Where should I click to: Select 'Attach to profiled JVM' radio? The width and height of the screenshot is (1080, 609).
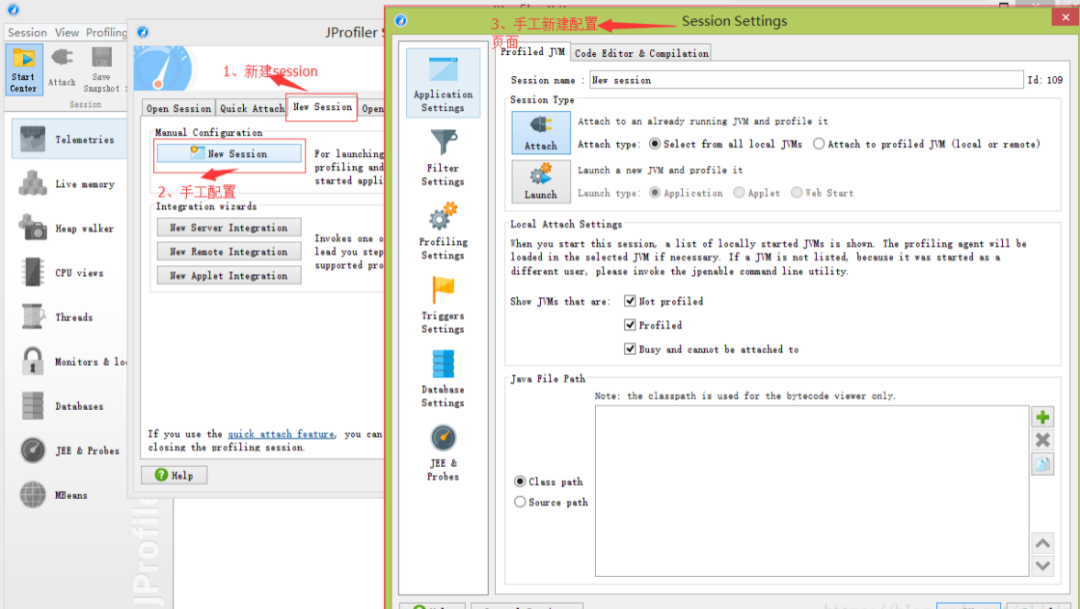coord(818,144)
